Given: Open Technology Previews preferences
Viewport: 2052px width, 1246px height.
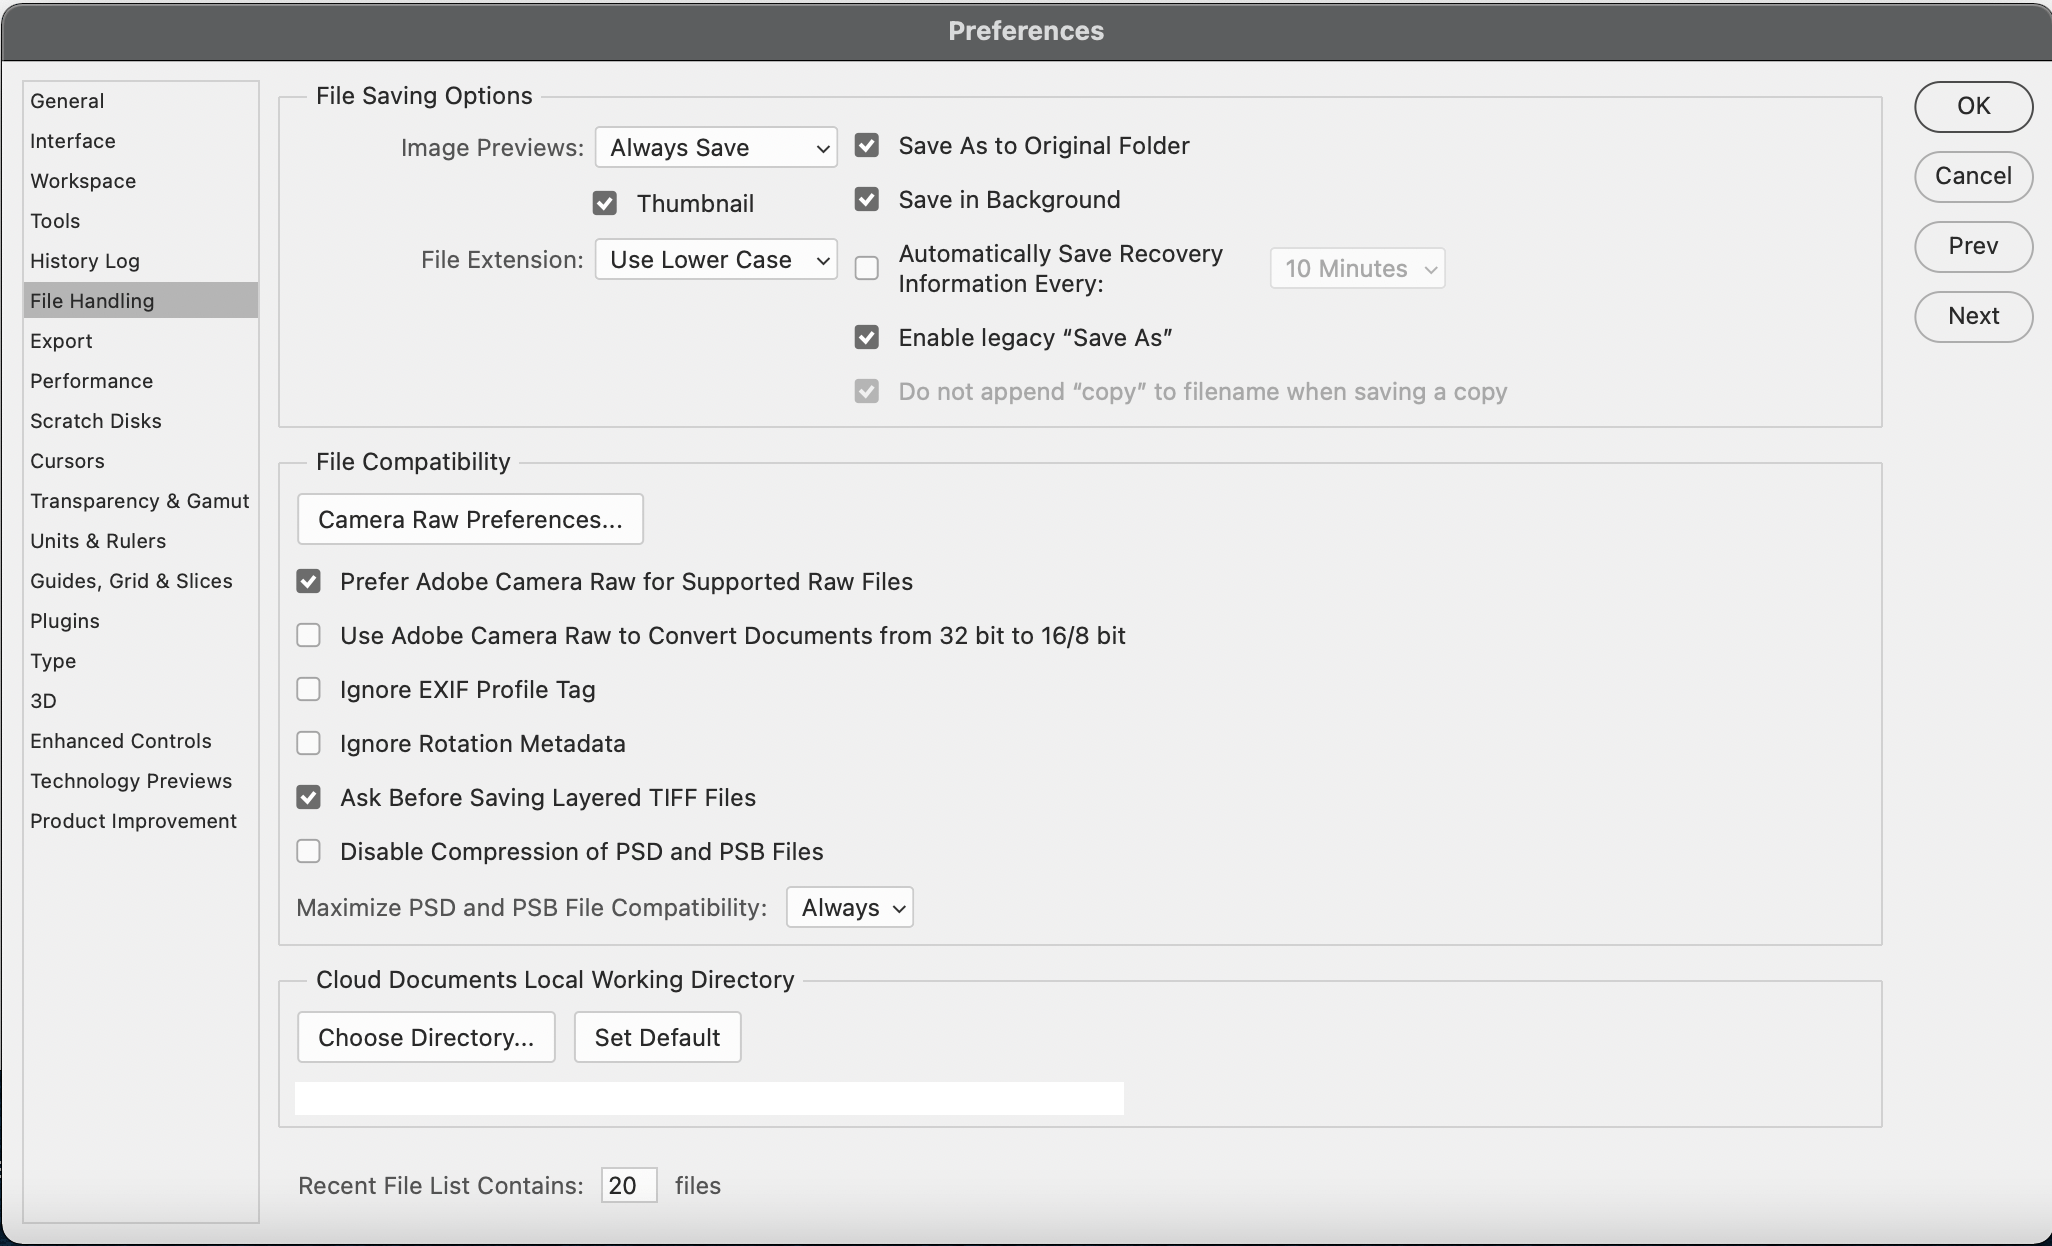Looking at the screenshot, I should coord(131,781).
